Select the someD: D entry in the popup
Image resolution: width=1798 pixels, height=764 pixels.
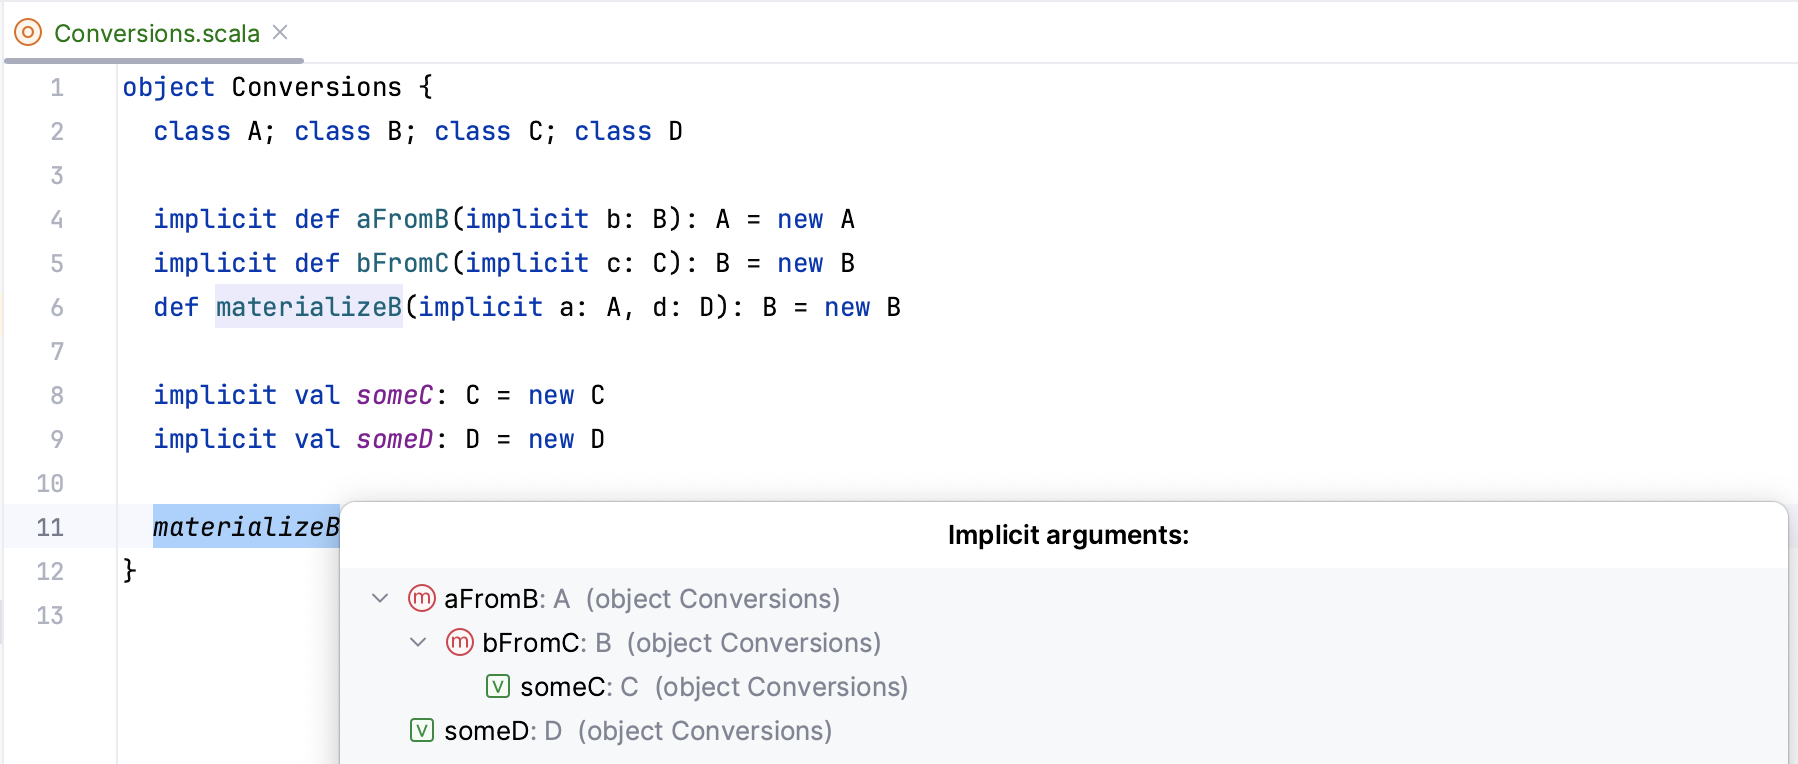[x=600, y=731]
